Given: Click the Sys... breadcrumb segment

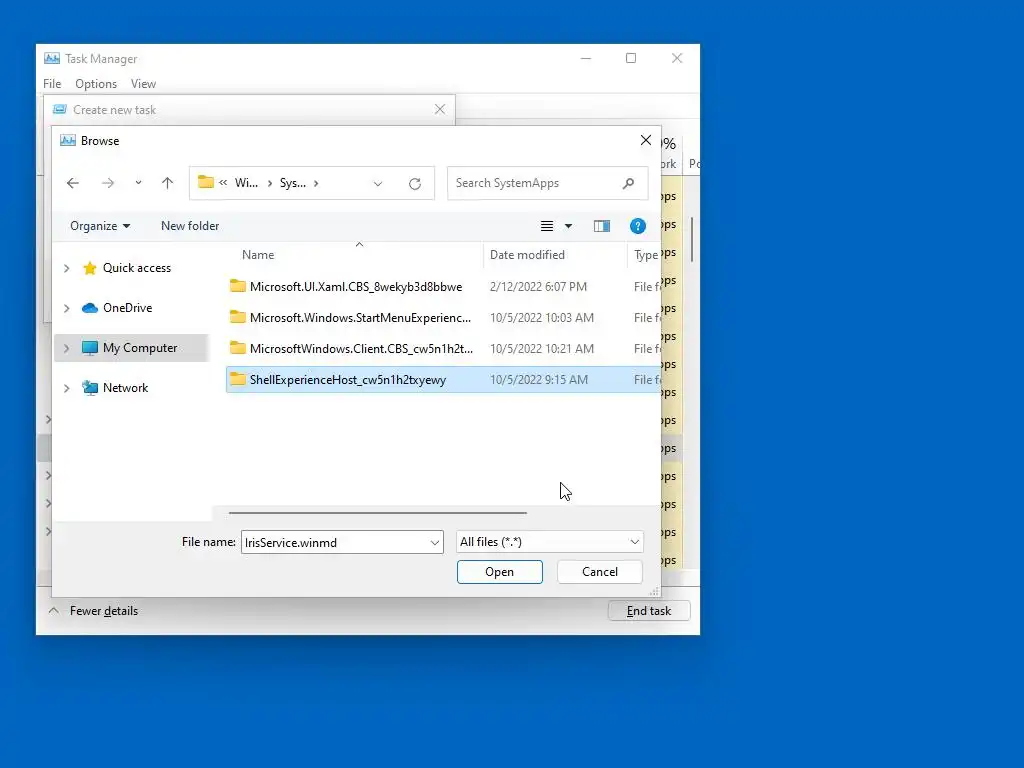Looking at the screenshot, I should click(x=293, y=183).
